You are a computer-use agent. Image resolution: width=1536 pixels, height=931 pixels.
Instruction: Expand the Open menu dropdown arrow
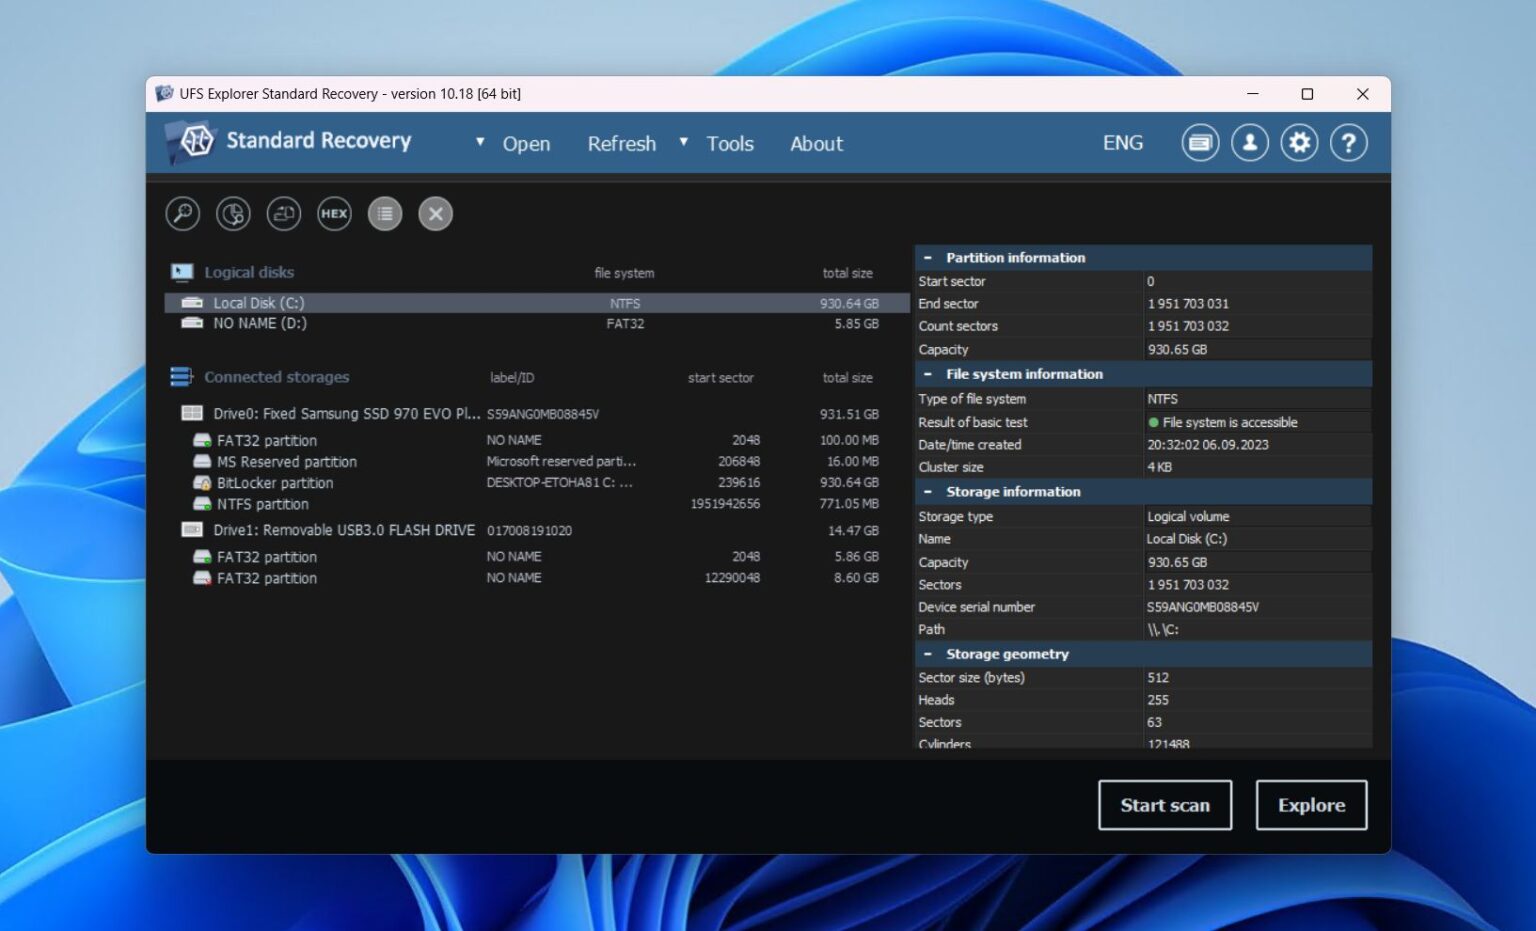click(480, 142)
